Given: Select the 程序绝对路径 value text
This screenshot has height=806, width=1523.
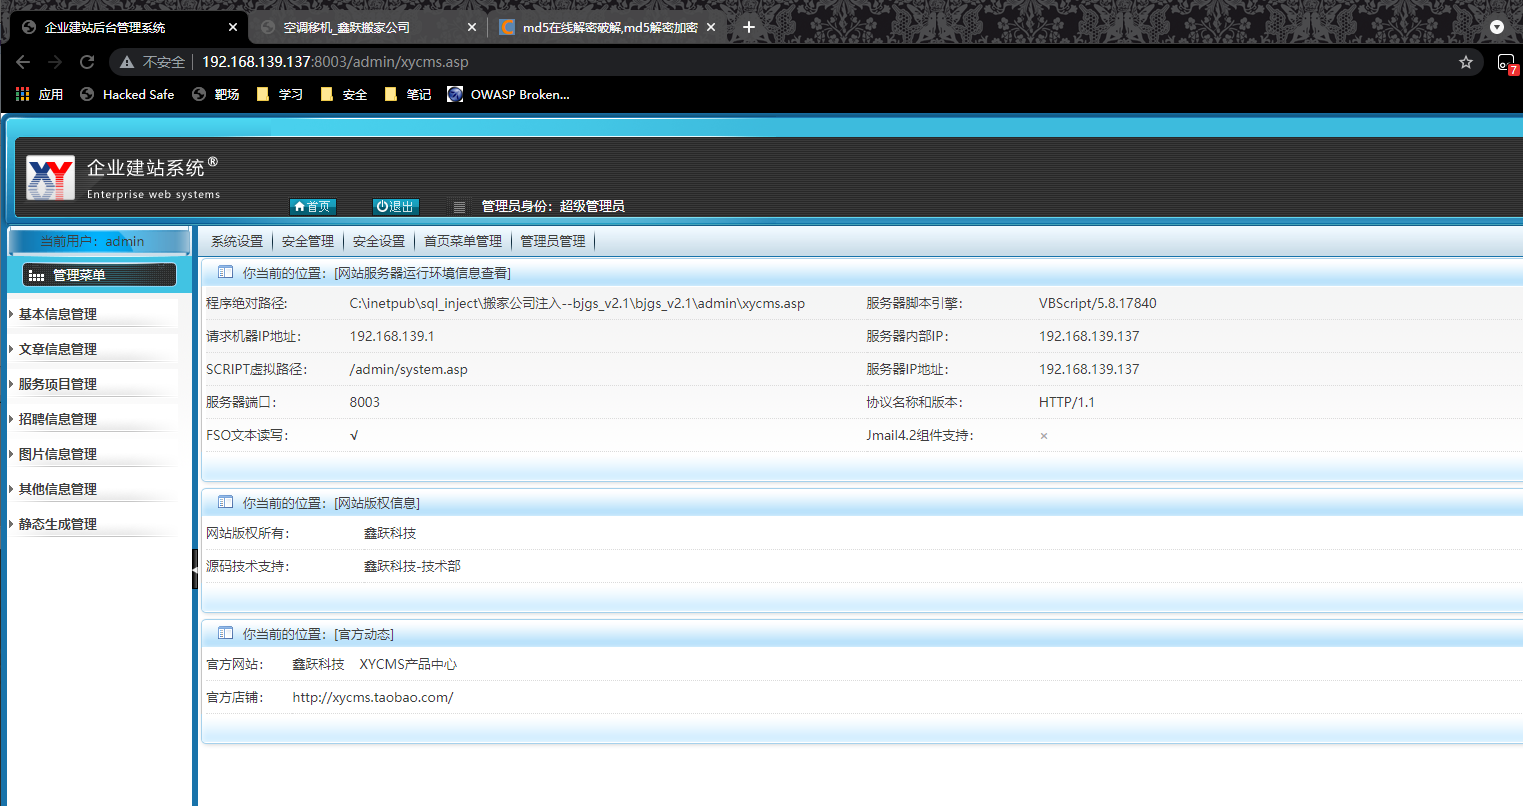Looking at the screenshot, I should (577, 303).
